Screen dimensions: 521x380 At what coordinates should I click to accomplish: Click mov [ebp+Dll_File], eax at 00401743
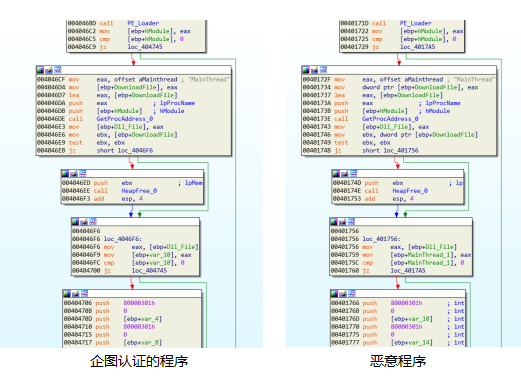366,127
